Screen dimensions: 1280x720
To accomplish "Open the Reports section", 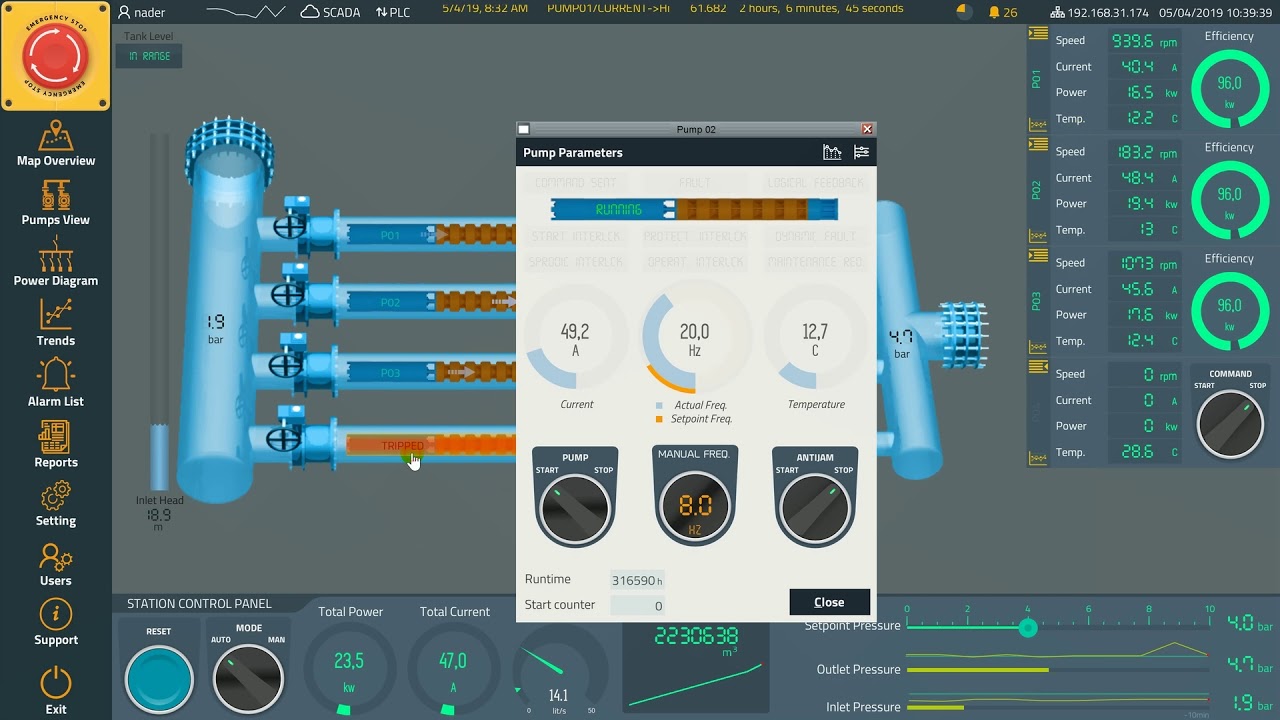I will point(56,445).
